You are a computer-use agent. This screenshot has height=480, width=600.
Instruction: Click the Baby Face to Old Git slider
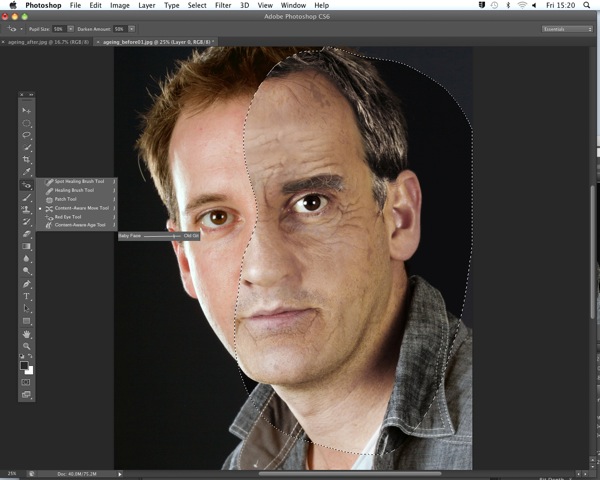pos(162,236)
